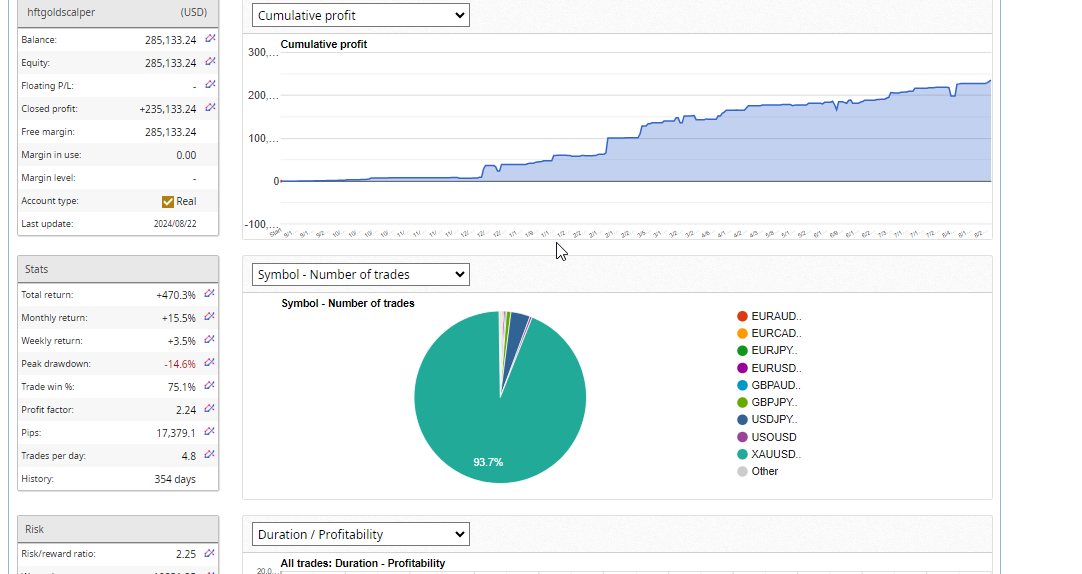Click the chart icon beside Balance
1082x574 pixels.
pyautogui.click(x=210, y=39)
